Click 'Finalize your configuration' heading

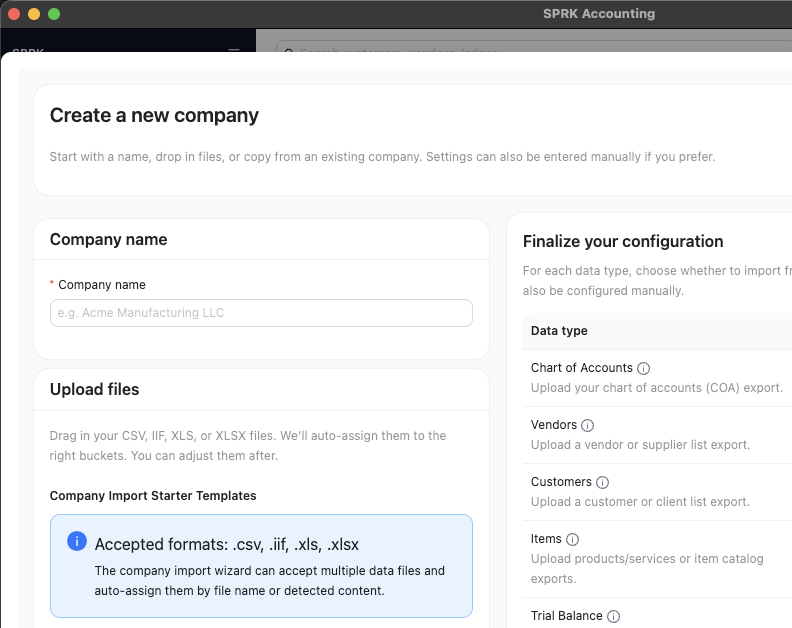click(x=623, y=241)
